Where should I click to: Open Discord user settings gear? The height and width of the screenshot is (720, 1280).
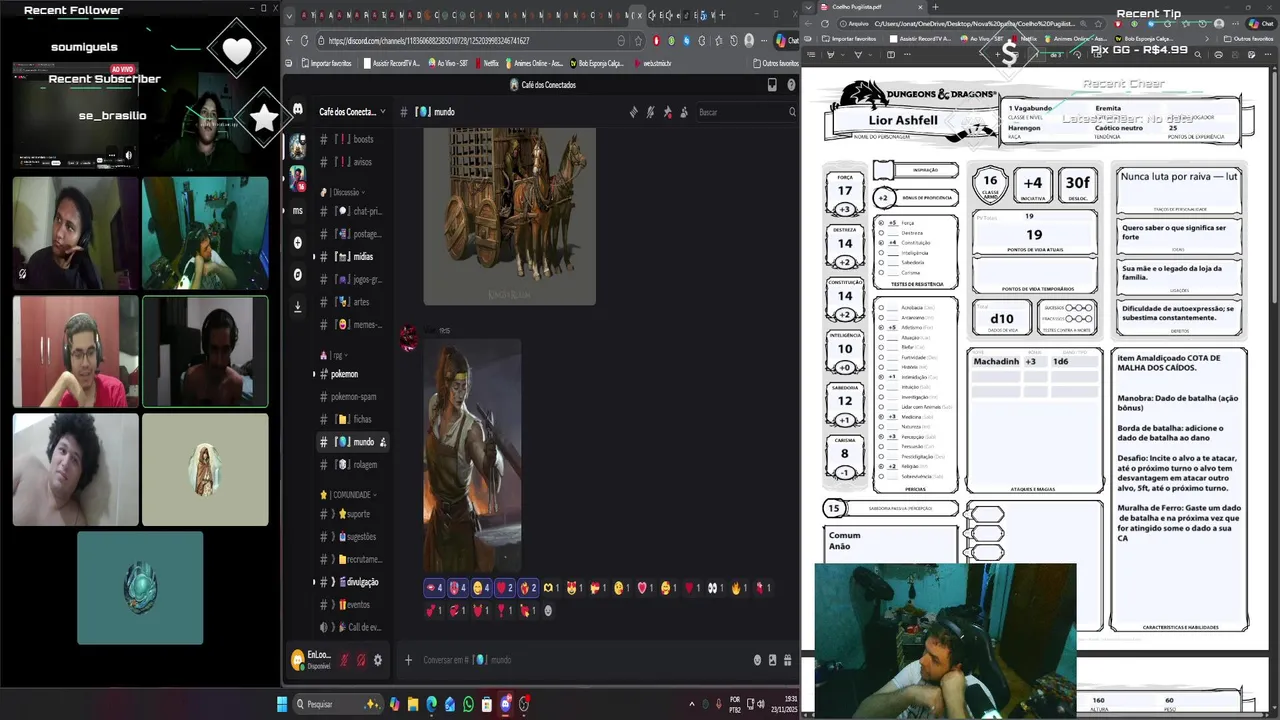(x=378, y=660)
